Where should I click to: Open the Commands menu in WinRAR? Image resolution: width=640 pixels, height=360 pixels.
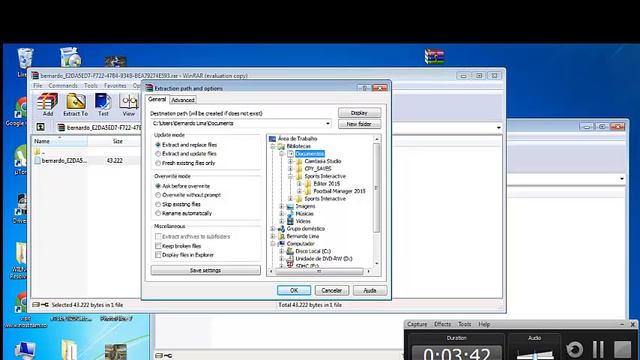[63, 86]
